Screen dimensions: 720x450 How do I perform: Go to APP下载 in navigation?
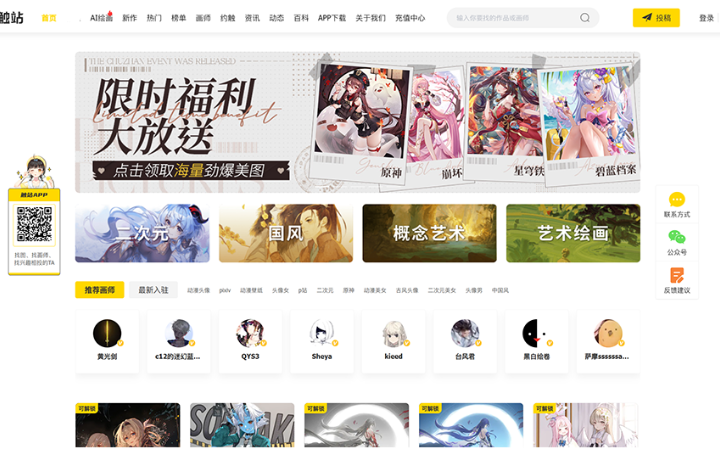coord(332,18)
